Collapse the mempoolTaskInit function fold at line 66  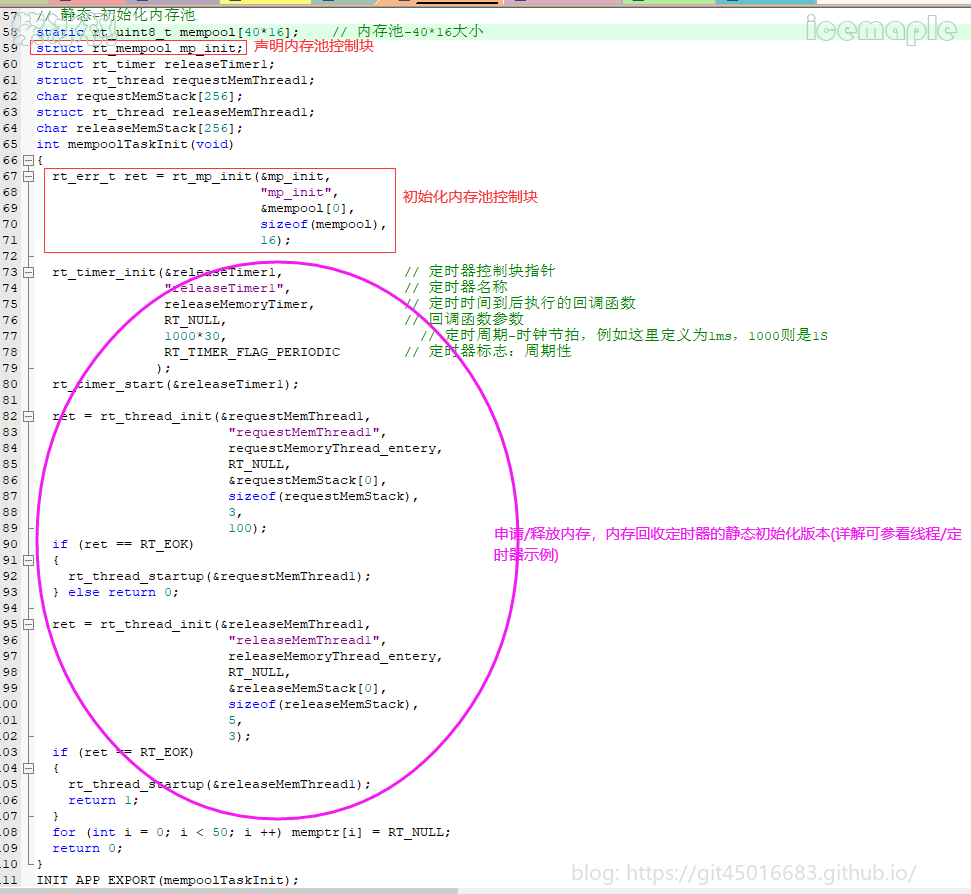click(27, 160)
